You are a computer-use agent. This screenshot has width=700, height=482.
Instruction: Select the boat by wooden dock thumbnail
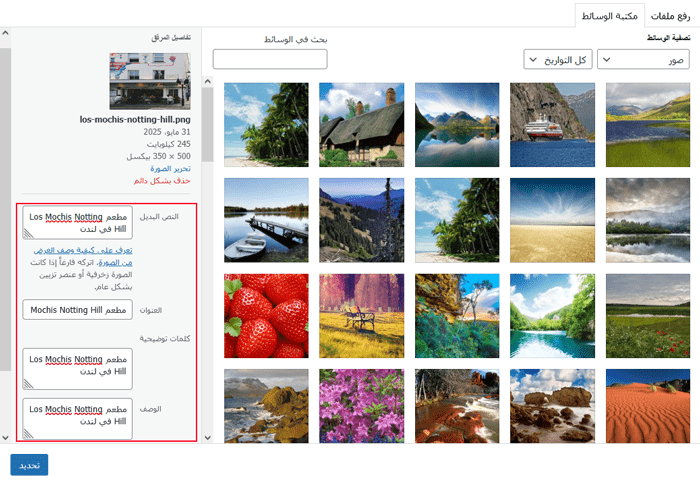click(266, 220)
